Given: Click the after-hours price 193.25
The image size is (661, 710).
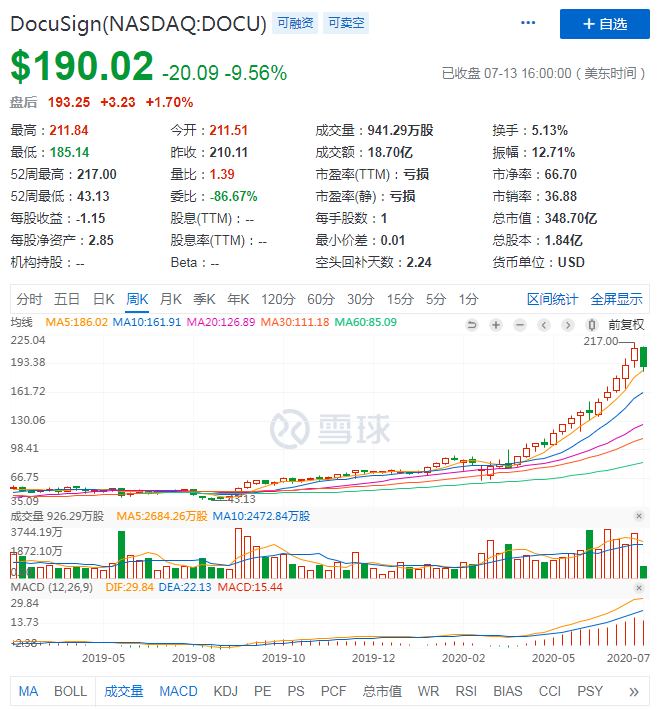Looking at the screenshot, I should 69,102.
